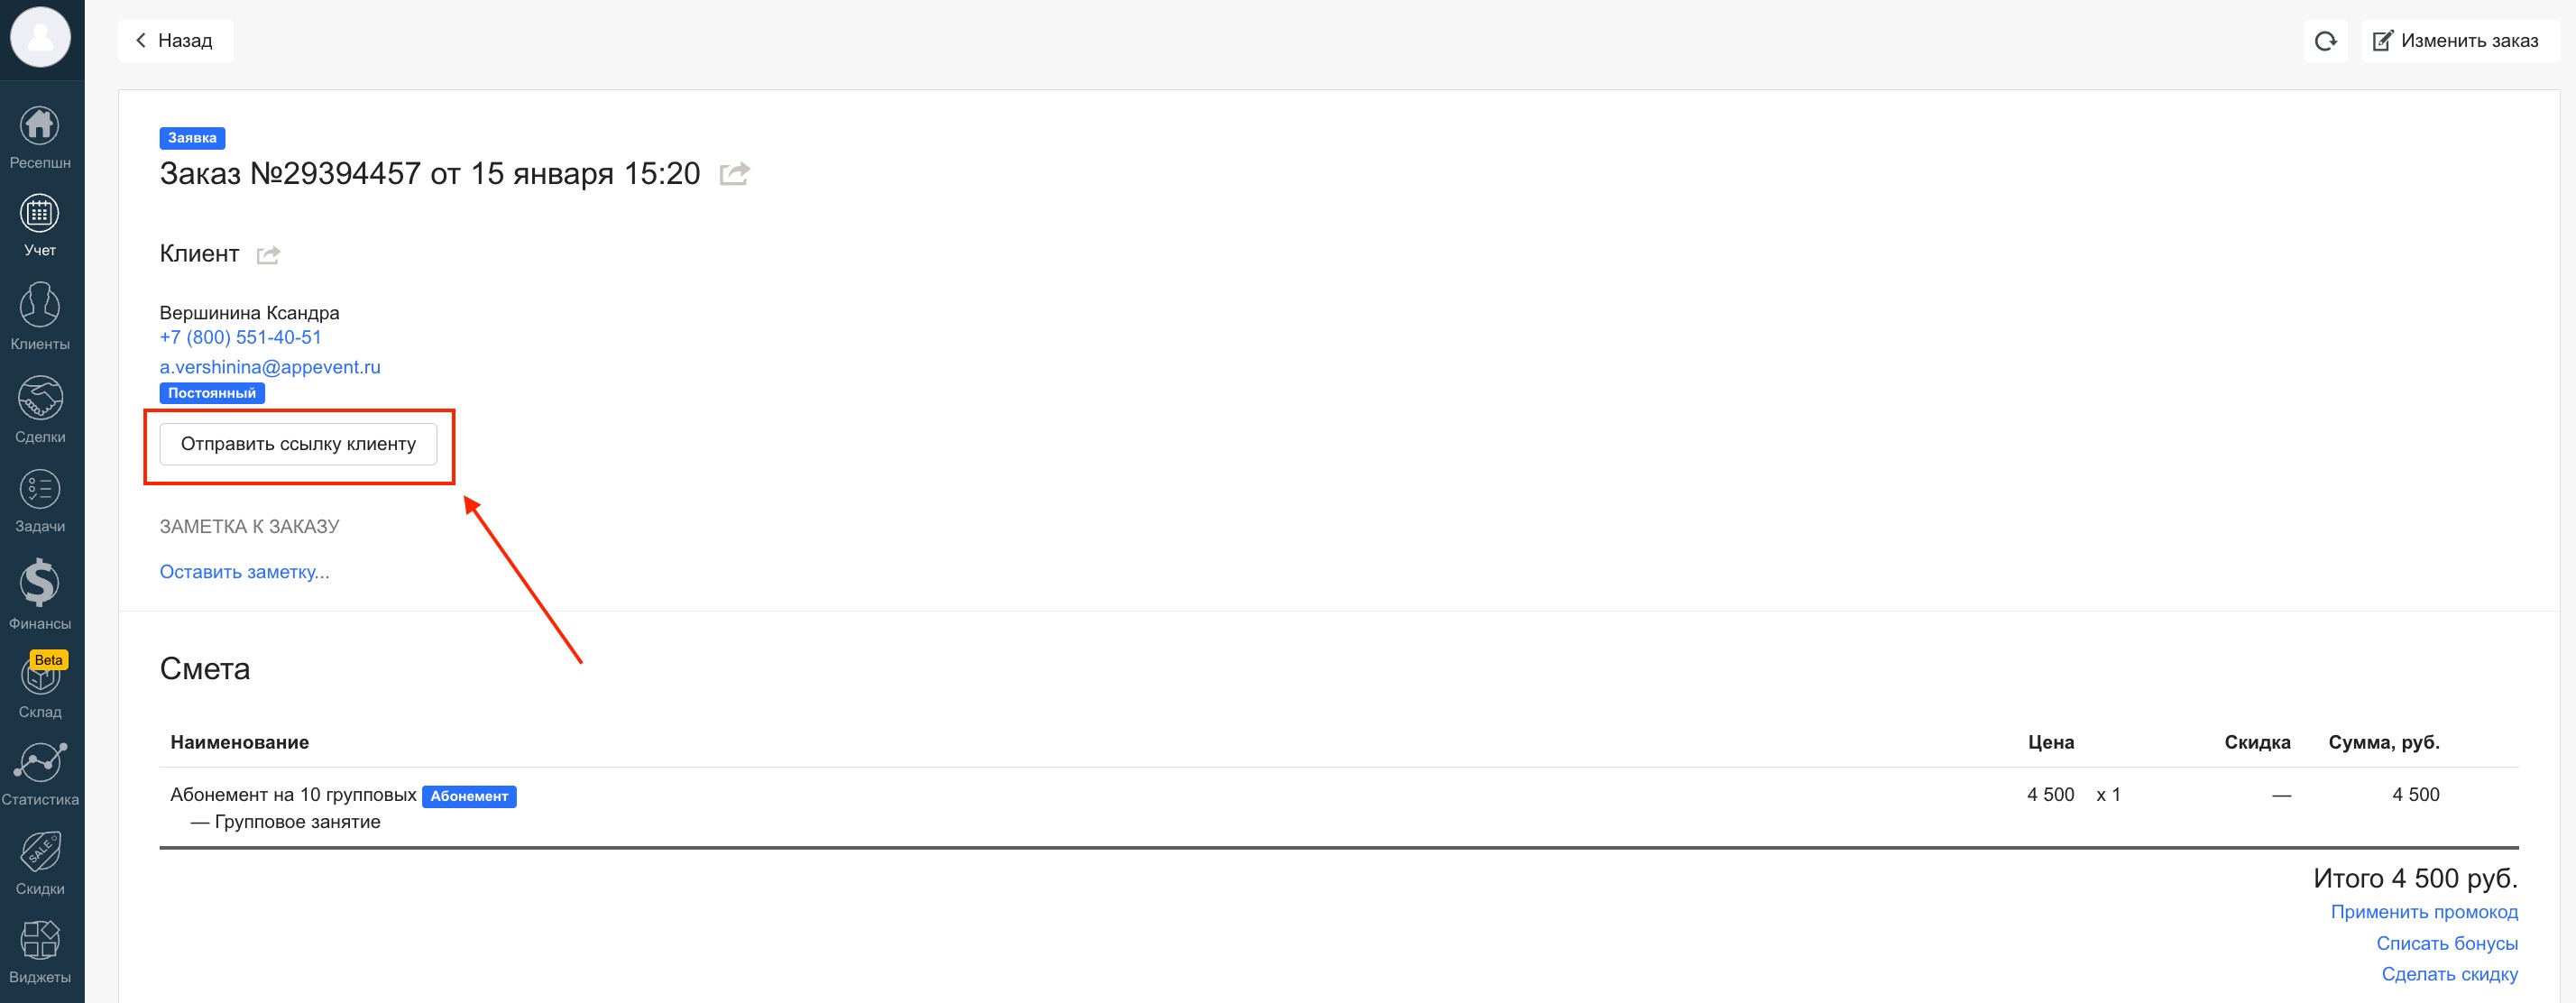The image size is (2576, 1003).
Task: Click Применить промокод link
Action: click(x=2423, y=912)
